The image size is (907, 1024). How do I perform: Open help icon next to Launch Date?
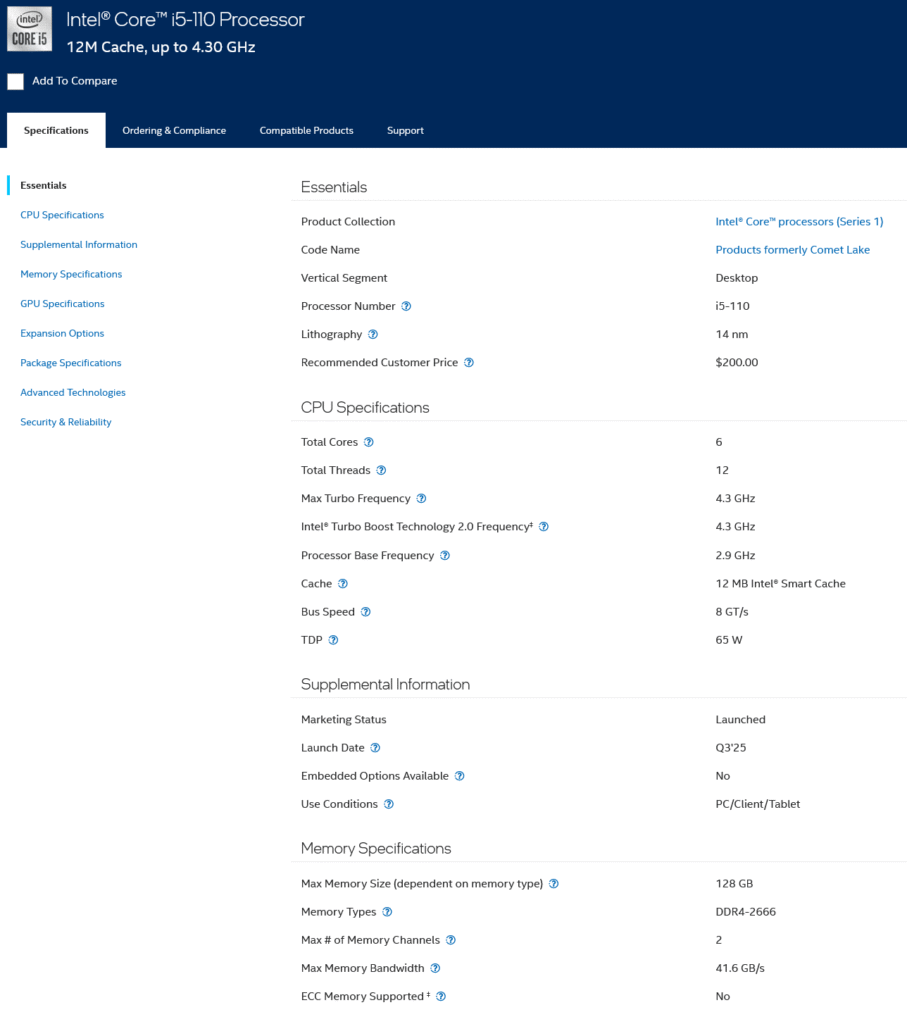tap(375, 748)
